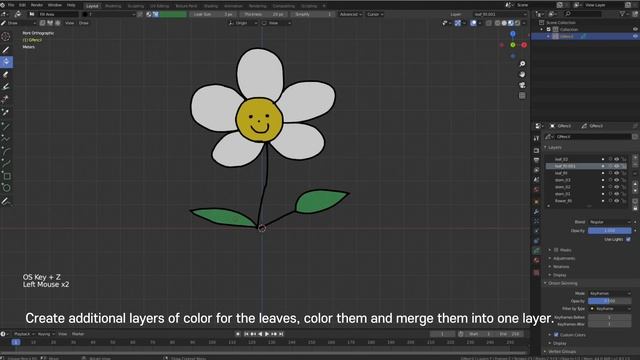Click the viewport pan hand gizmo
Image resolution: width=640 pixels, height=360 pixels.
click(x=522, y=75)
